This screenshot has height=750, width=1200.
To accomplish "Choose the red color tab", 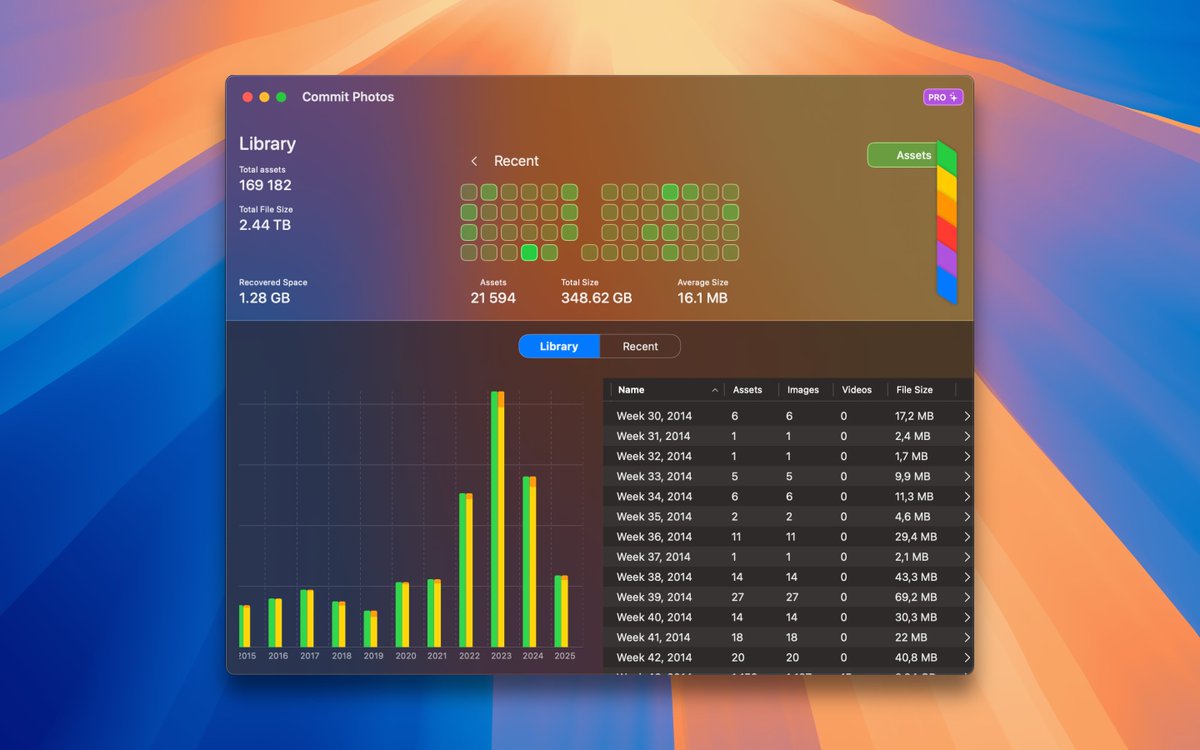I will tap(946, 235).
